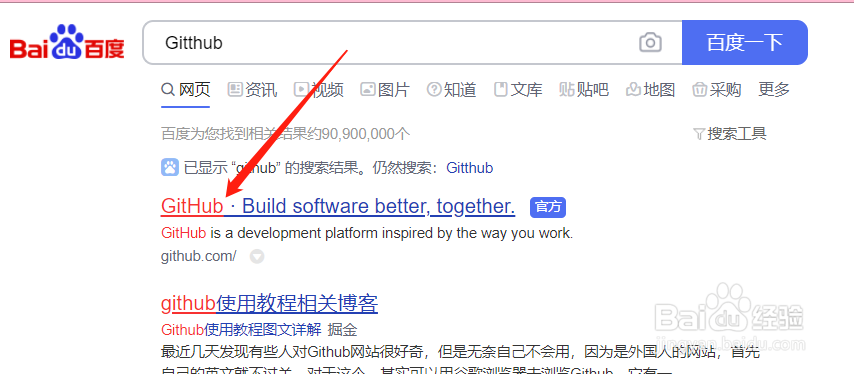Image resolution: width=854 pixels, height=374 pixels.
Task: Click the Baidu logo
Action: [x=67, y=42]
